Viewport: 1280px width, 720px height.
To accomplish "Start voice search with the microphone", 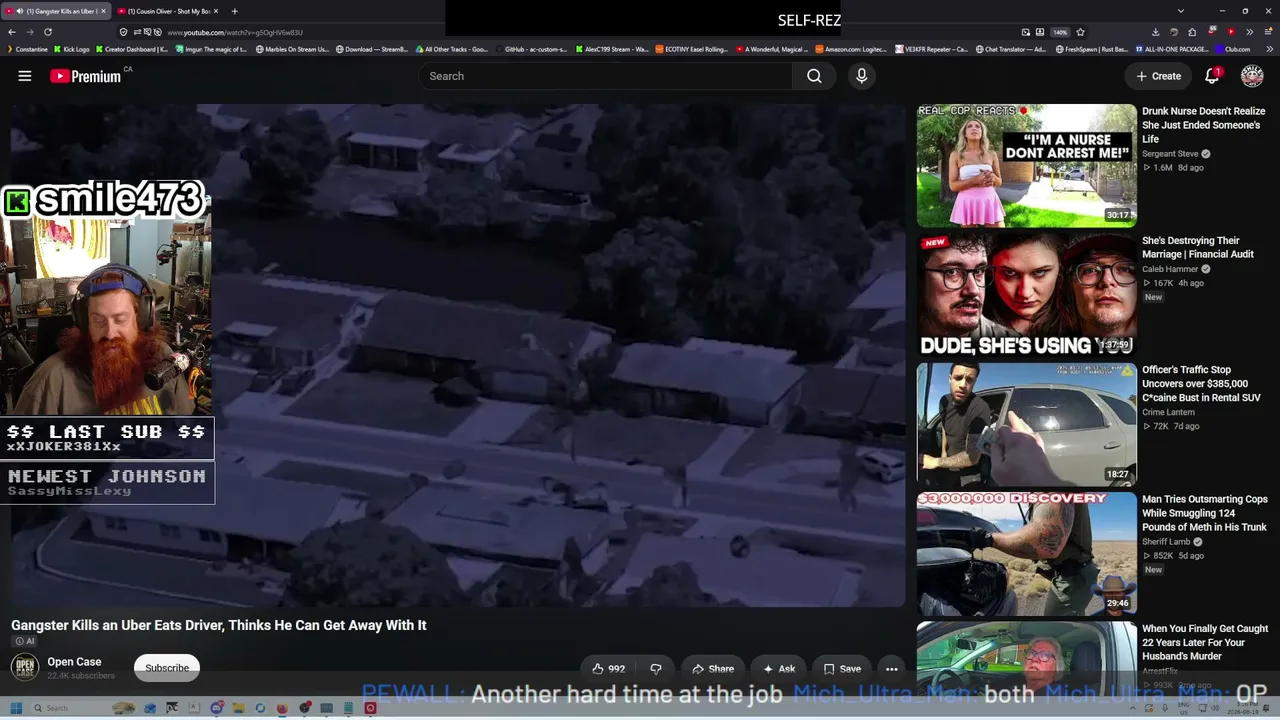I will point(861,76).
